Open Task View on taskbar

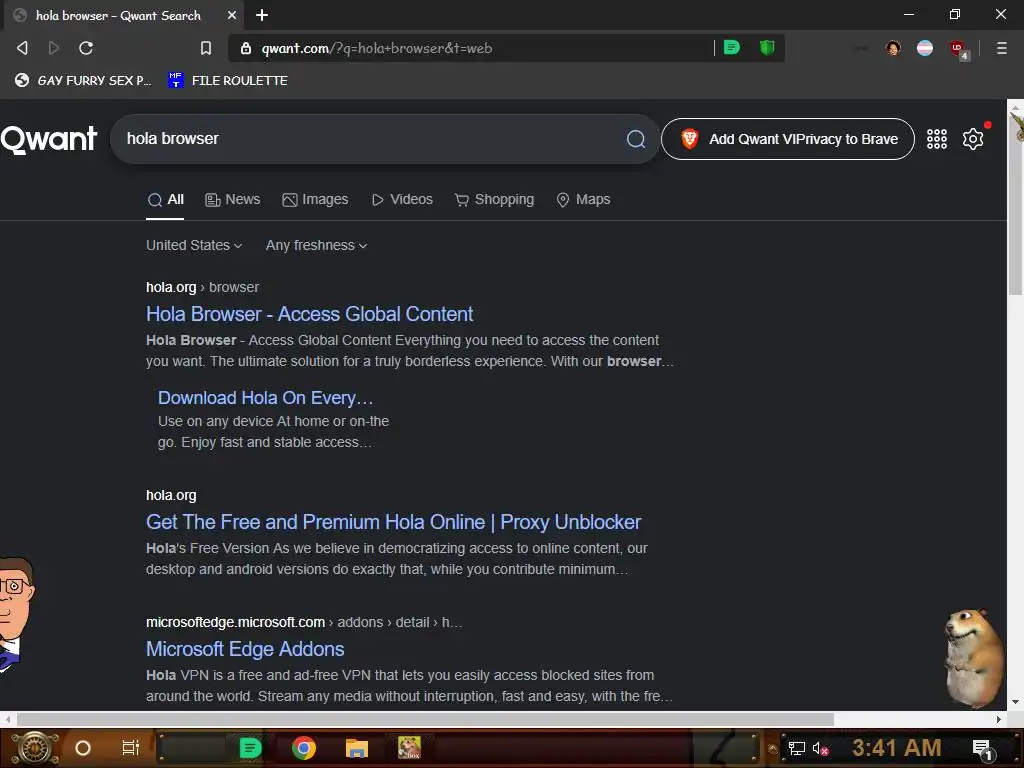coord(131,748)
